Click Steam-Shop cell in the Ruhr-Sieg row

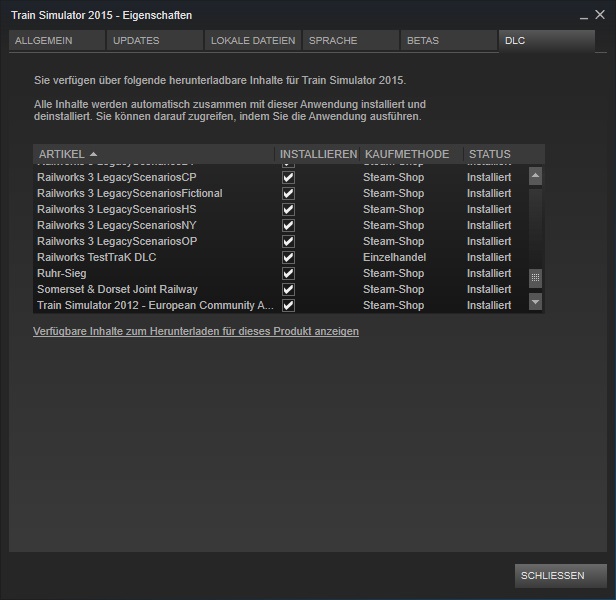tap(394, 273)
